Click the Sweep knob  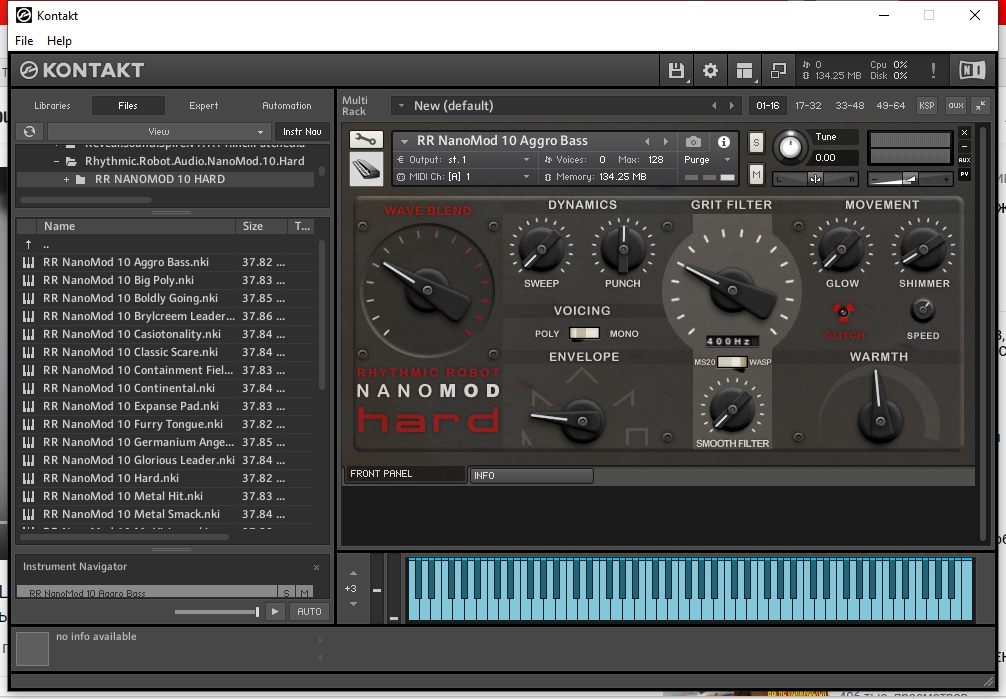pyautogui.click(x=541, y=248)
